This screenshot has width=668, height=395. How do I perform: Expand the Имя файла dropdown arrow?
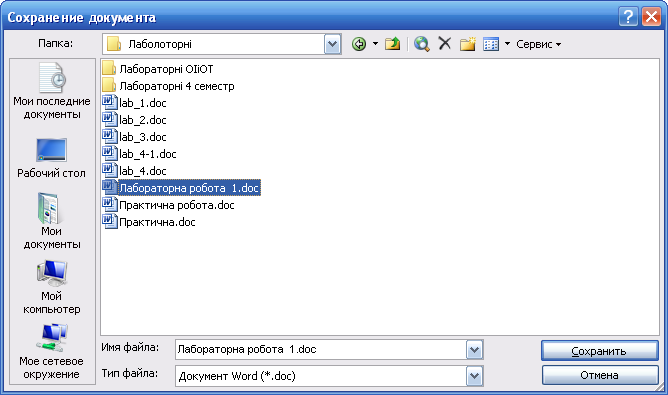coord(475,350)
